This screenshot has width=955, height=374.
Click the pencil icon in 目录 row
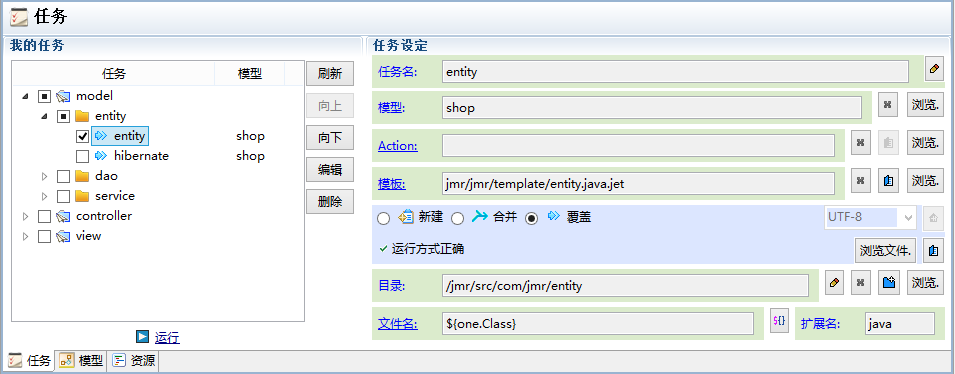click(x=834, y=283)
